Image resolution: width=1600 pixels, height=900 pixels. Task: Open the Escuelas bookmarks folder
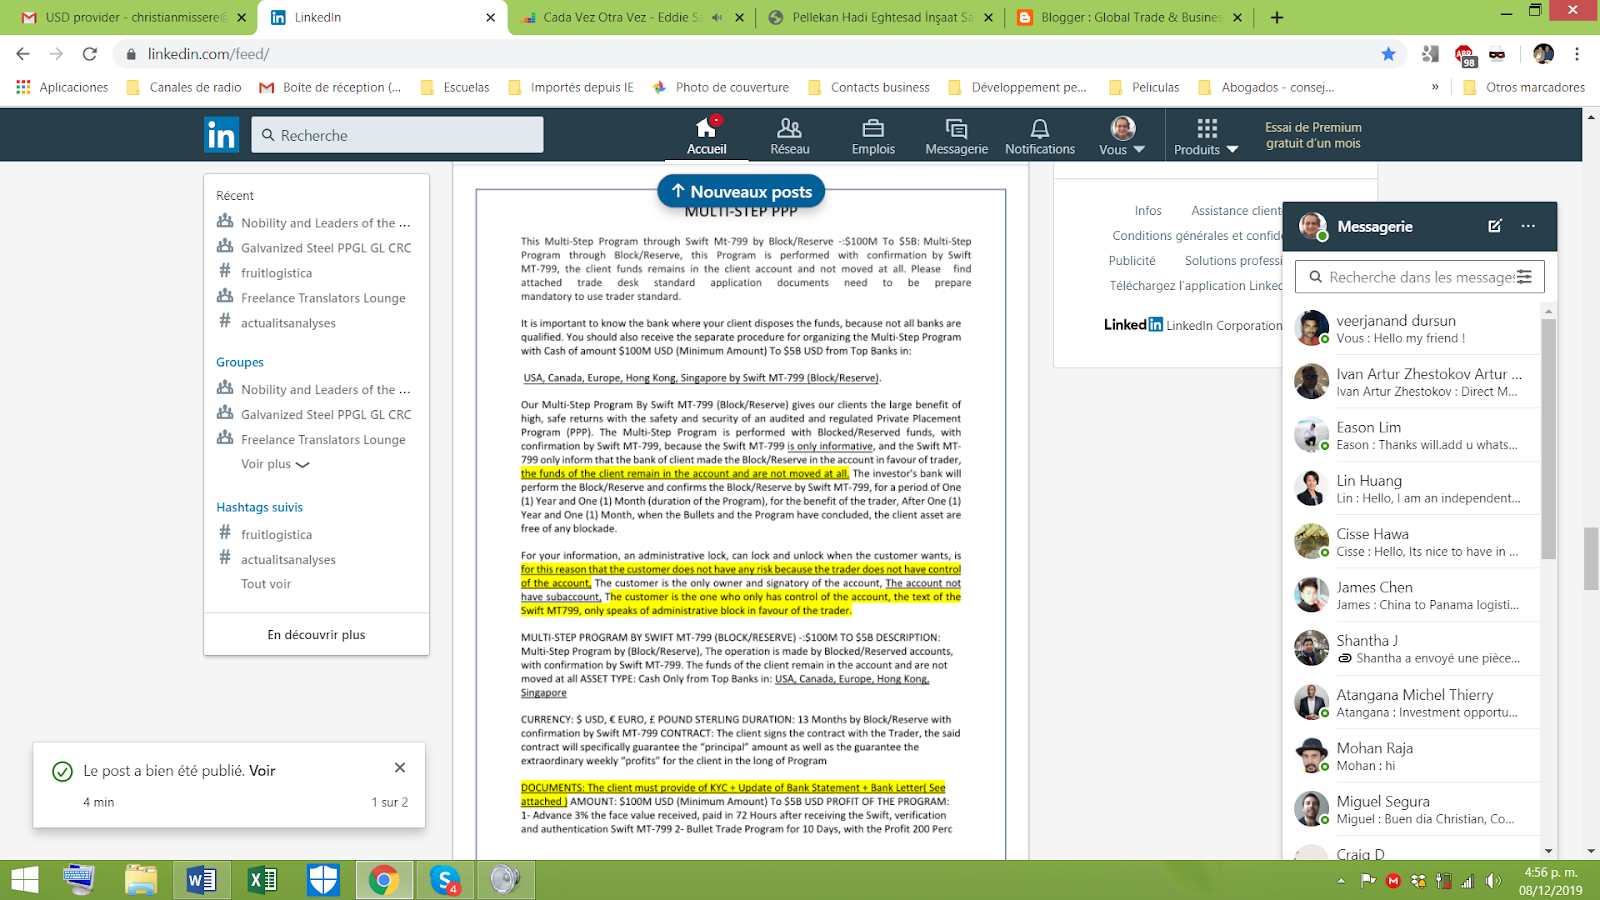(x=456, y=87)
